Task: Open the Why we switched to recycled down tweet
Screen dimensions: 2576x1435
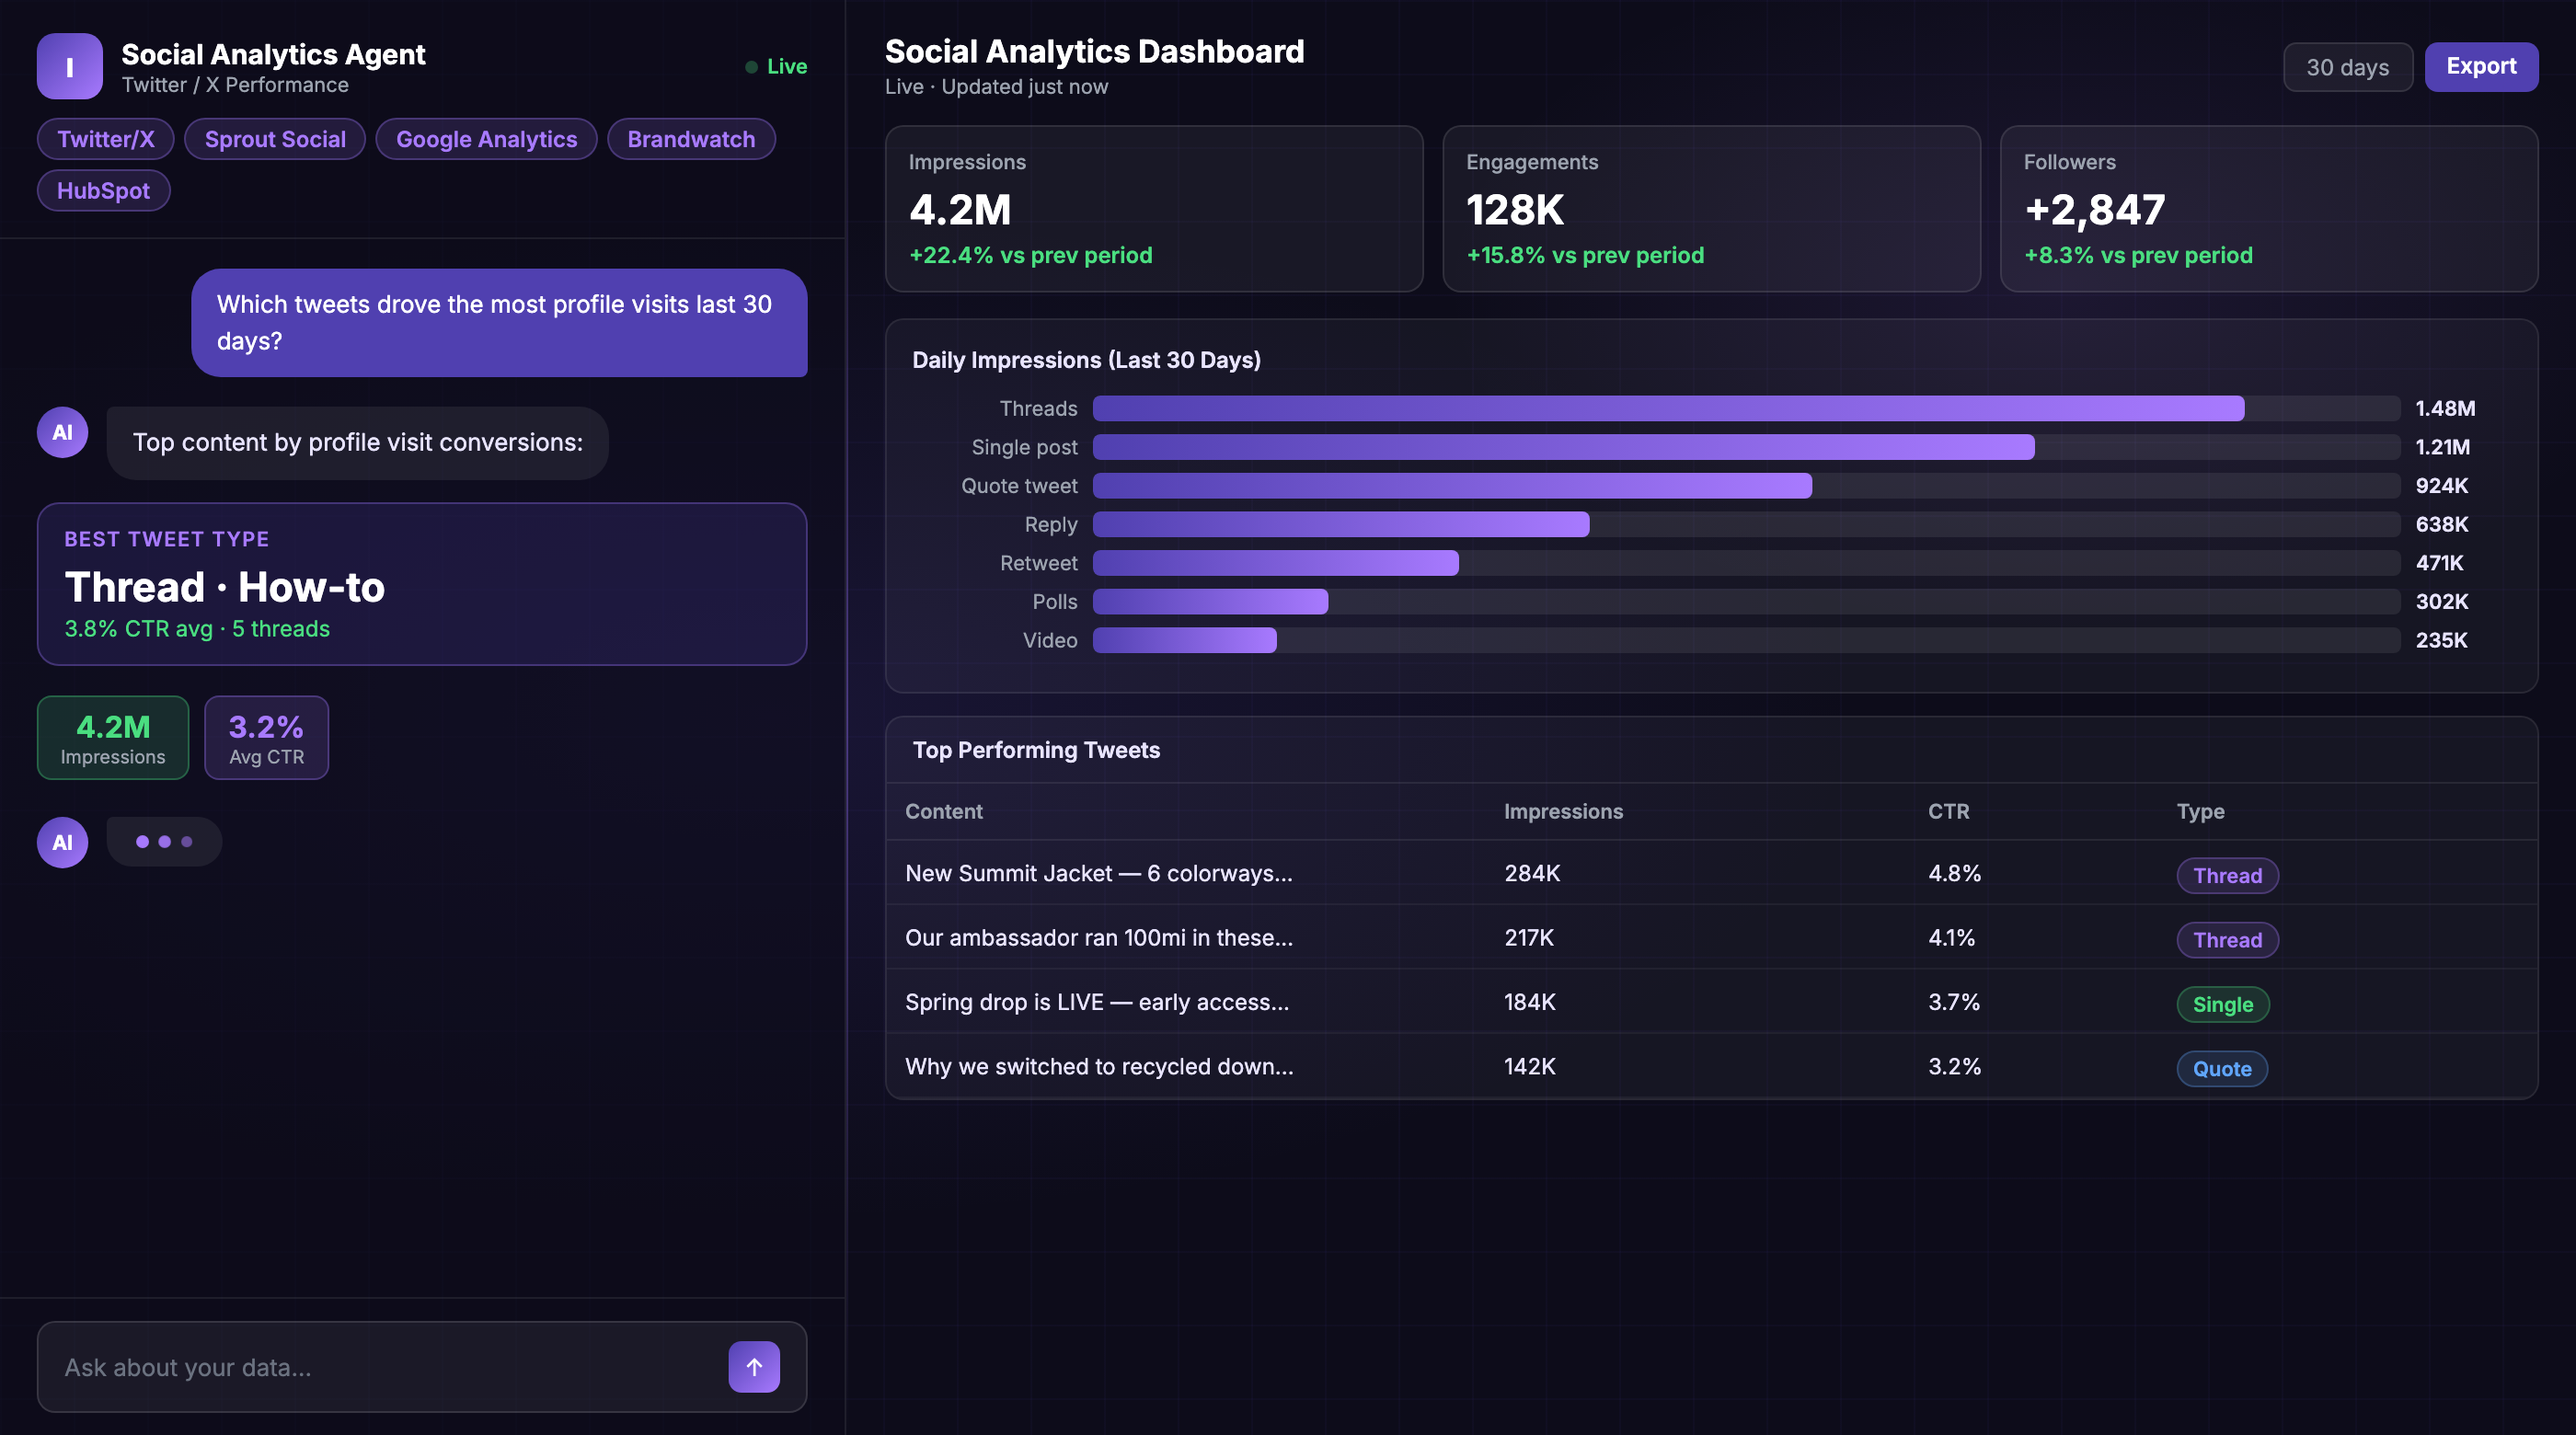Action: tap(1711, 1067)
